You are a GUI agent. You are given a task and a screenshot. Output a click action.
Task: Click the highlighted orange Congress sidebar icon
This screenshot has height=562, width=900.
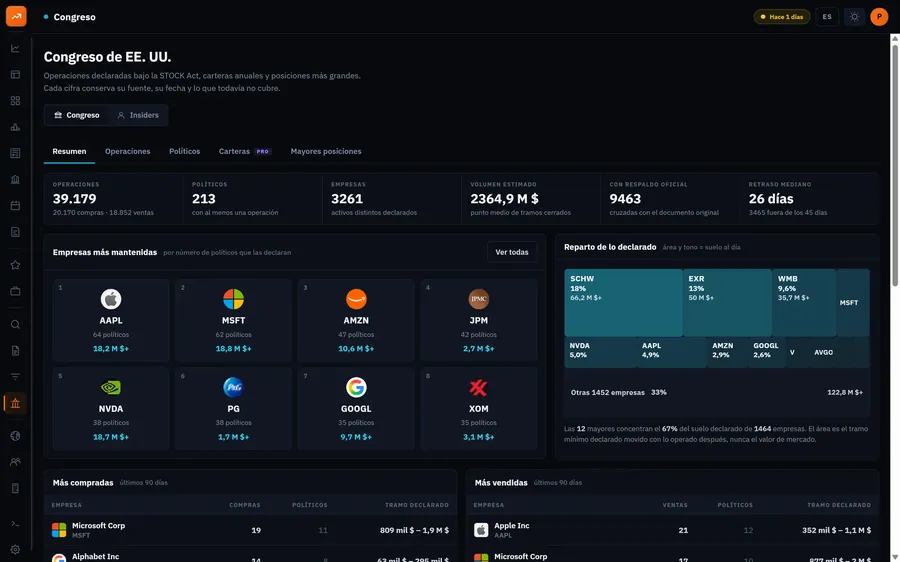point(15,403)
